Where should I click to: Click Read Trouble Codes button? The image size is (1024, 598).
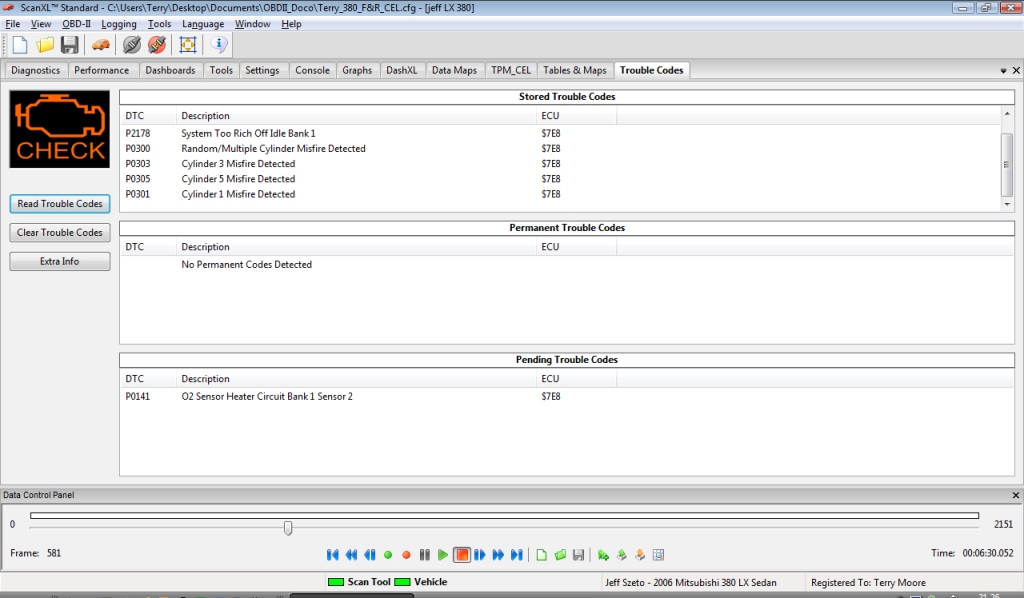click(x=60, y=204)
